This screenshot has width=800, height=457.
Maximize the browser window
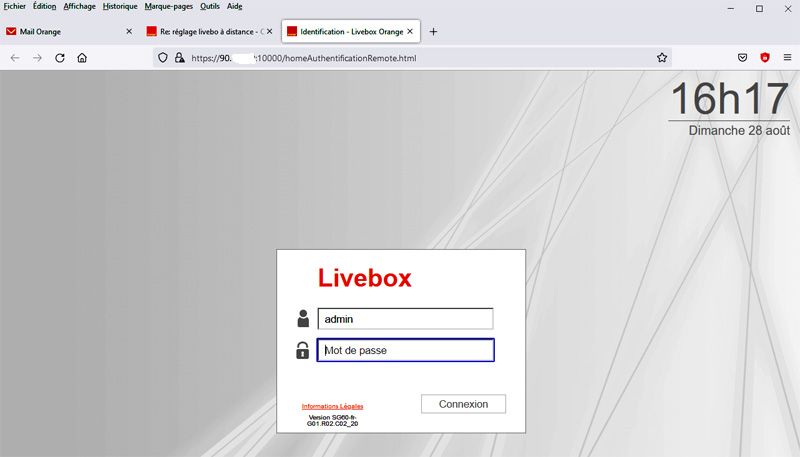click(x=759, y=9)
